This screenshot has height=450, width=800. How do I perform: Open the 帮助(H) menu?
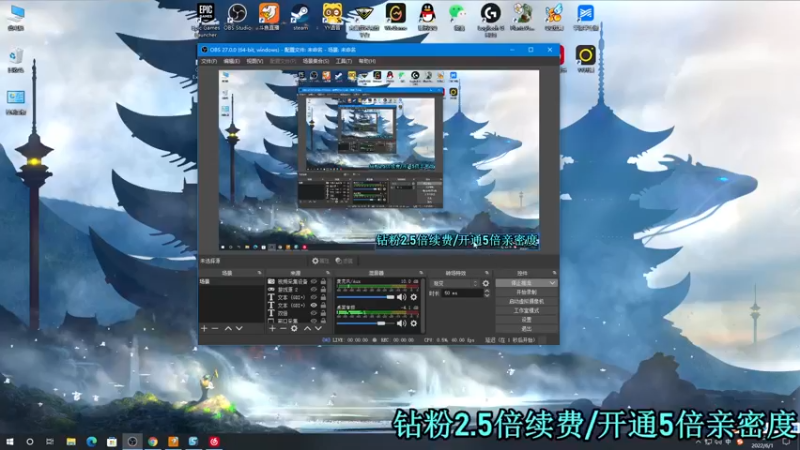tap(367, 61)
